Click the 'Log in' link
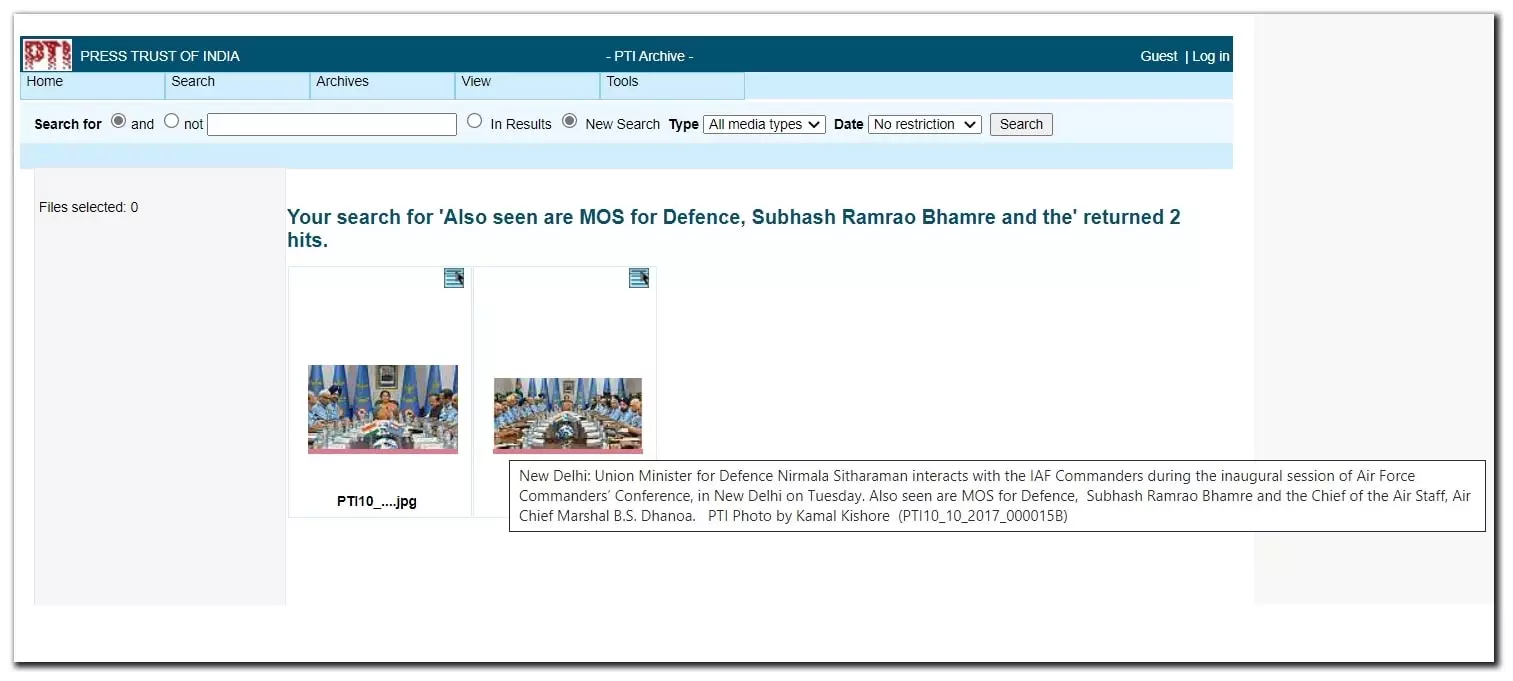The width and height of the screenshot is (1513, 681). coord(1211,56)
